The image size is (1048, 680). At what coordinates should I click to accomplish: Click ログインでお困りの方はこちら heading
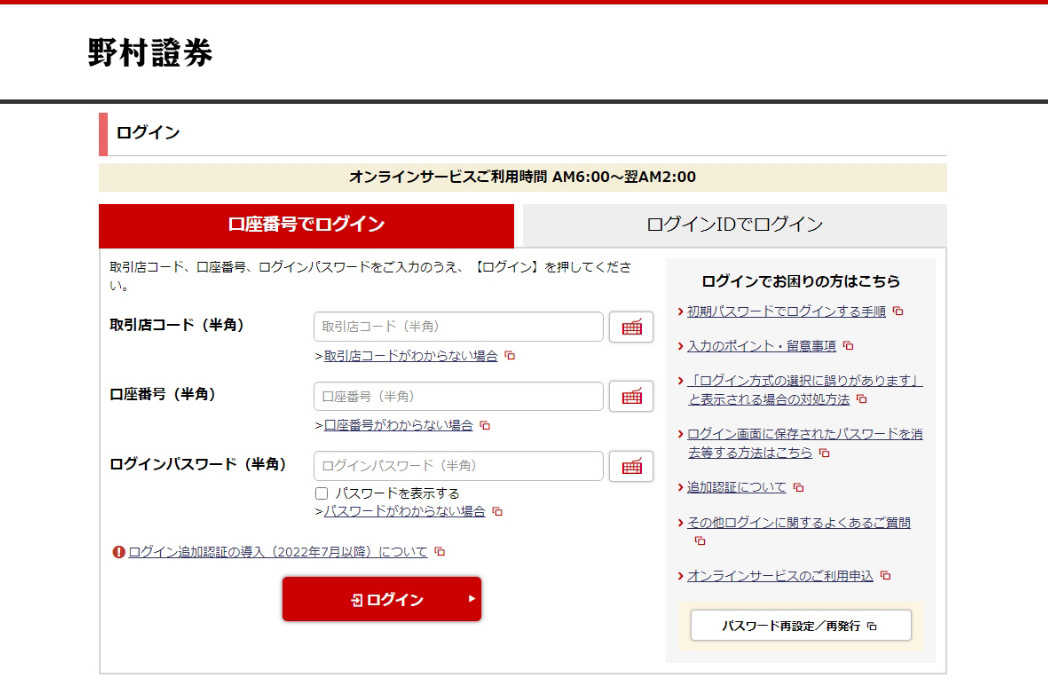coord(801,281)
